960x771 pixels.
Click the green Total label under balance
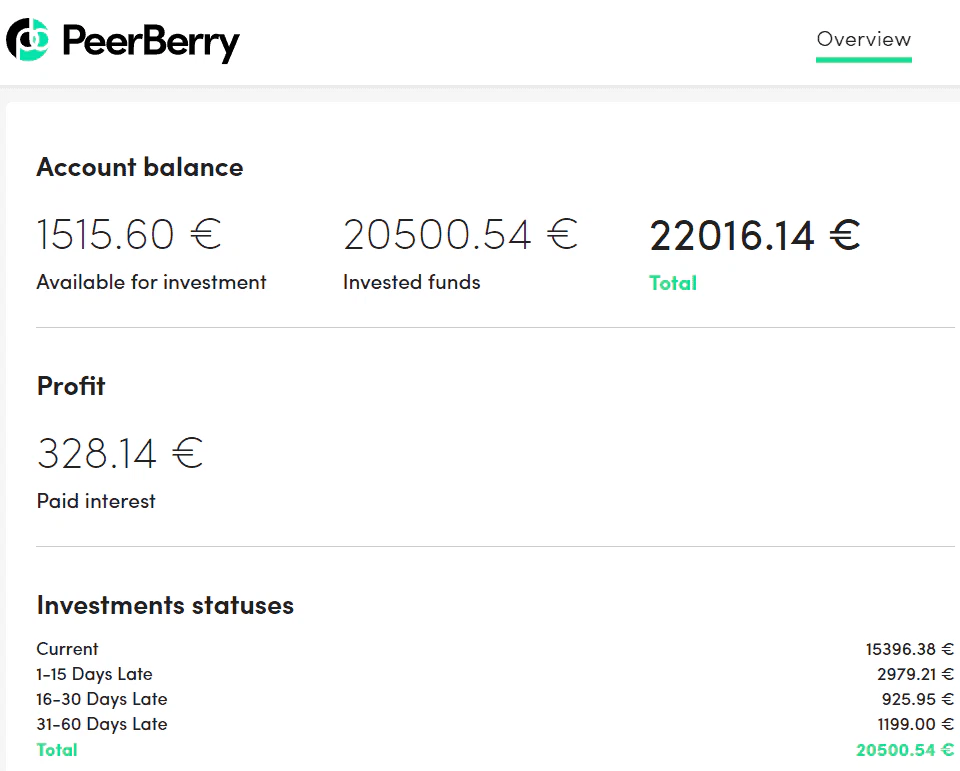672,283
